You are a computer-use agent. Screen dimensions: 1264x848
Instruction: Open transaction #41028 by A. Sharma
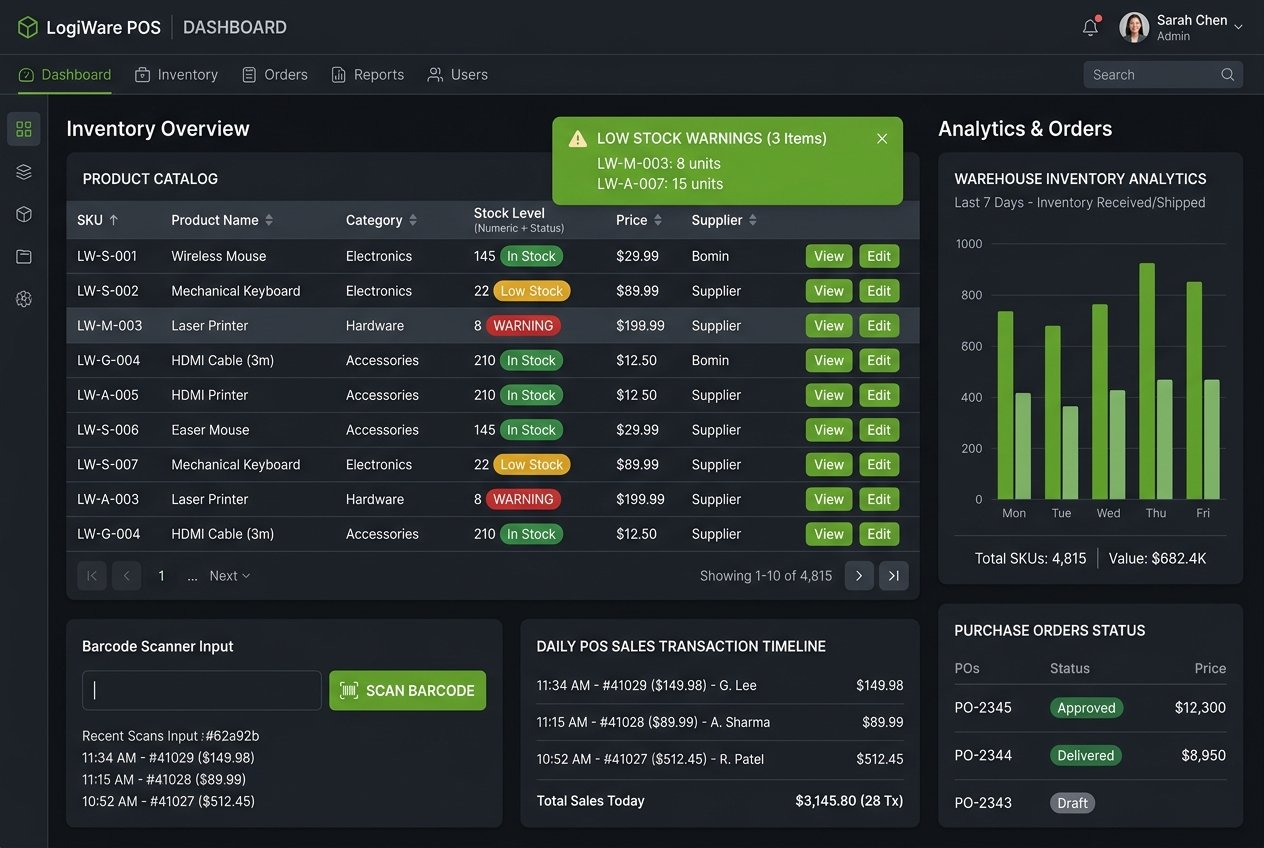click(720, 722)
